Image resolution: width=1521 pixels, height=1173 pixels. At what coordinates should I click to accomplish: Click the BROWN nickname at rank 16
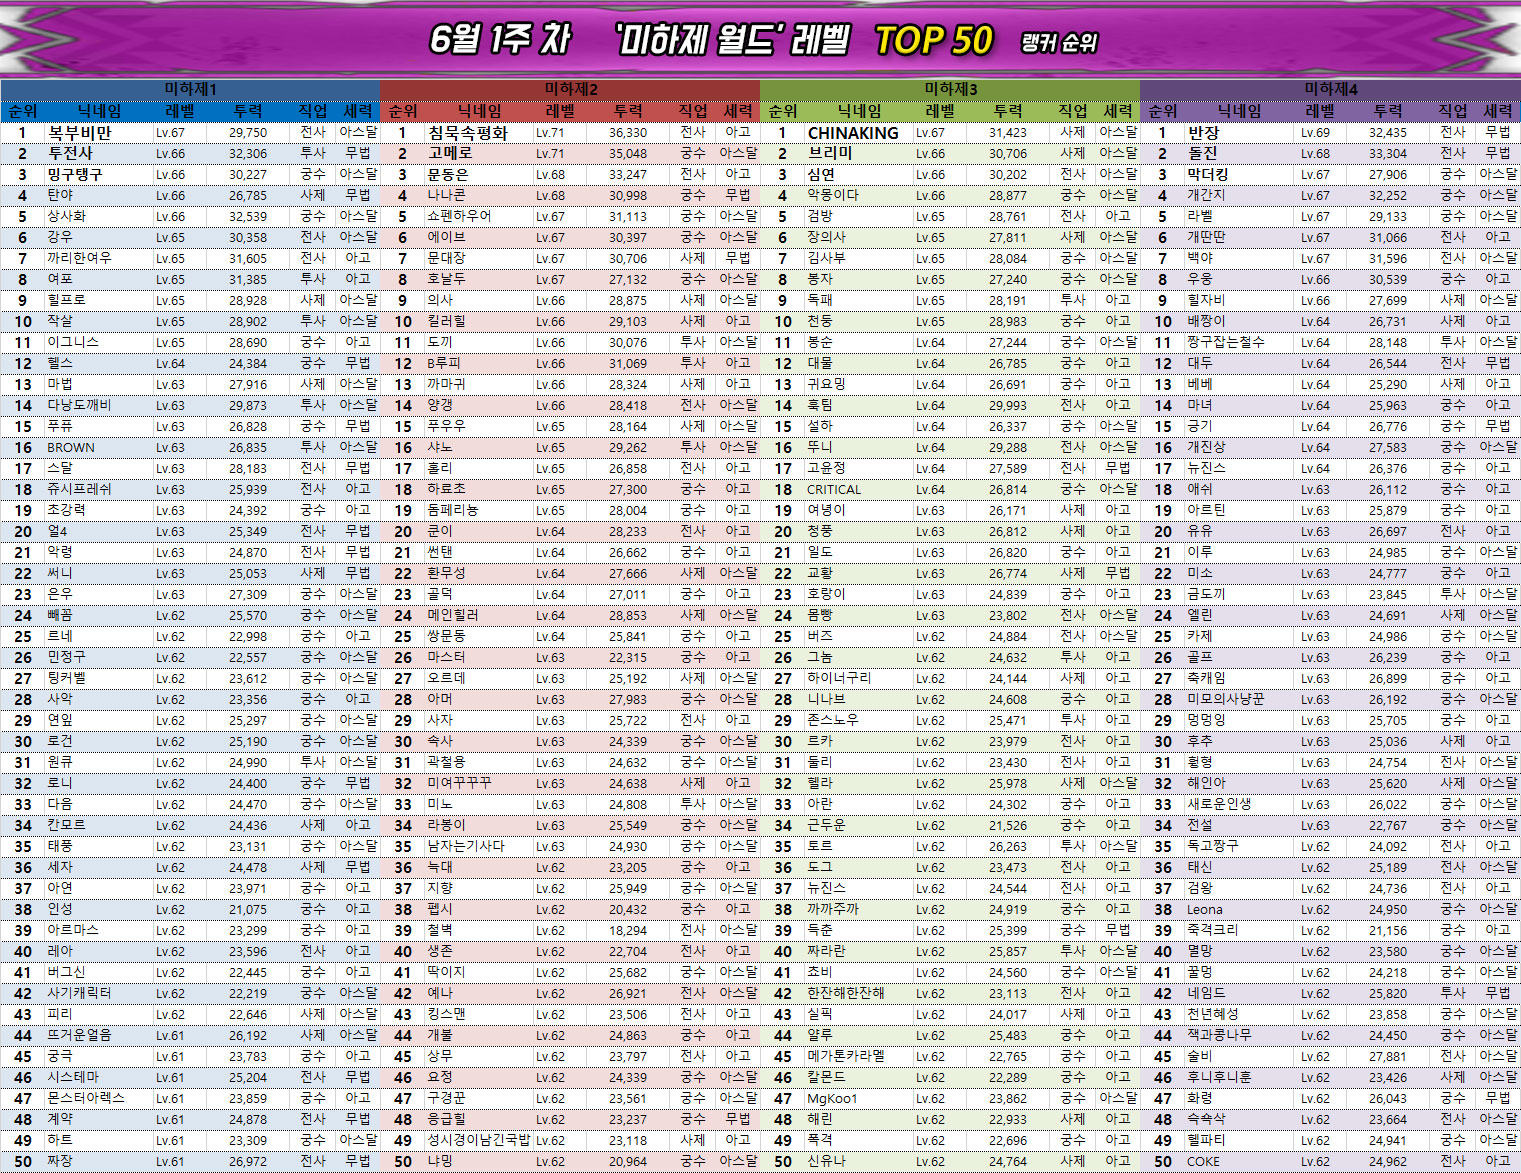(71, 448)
